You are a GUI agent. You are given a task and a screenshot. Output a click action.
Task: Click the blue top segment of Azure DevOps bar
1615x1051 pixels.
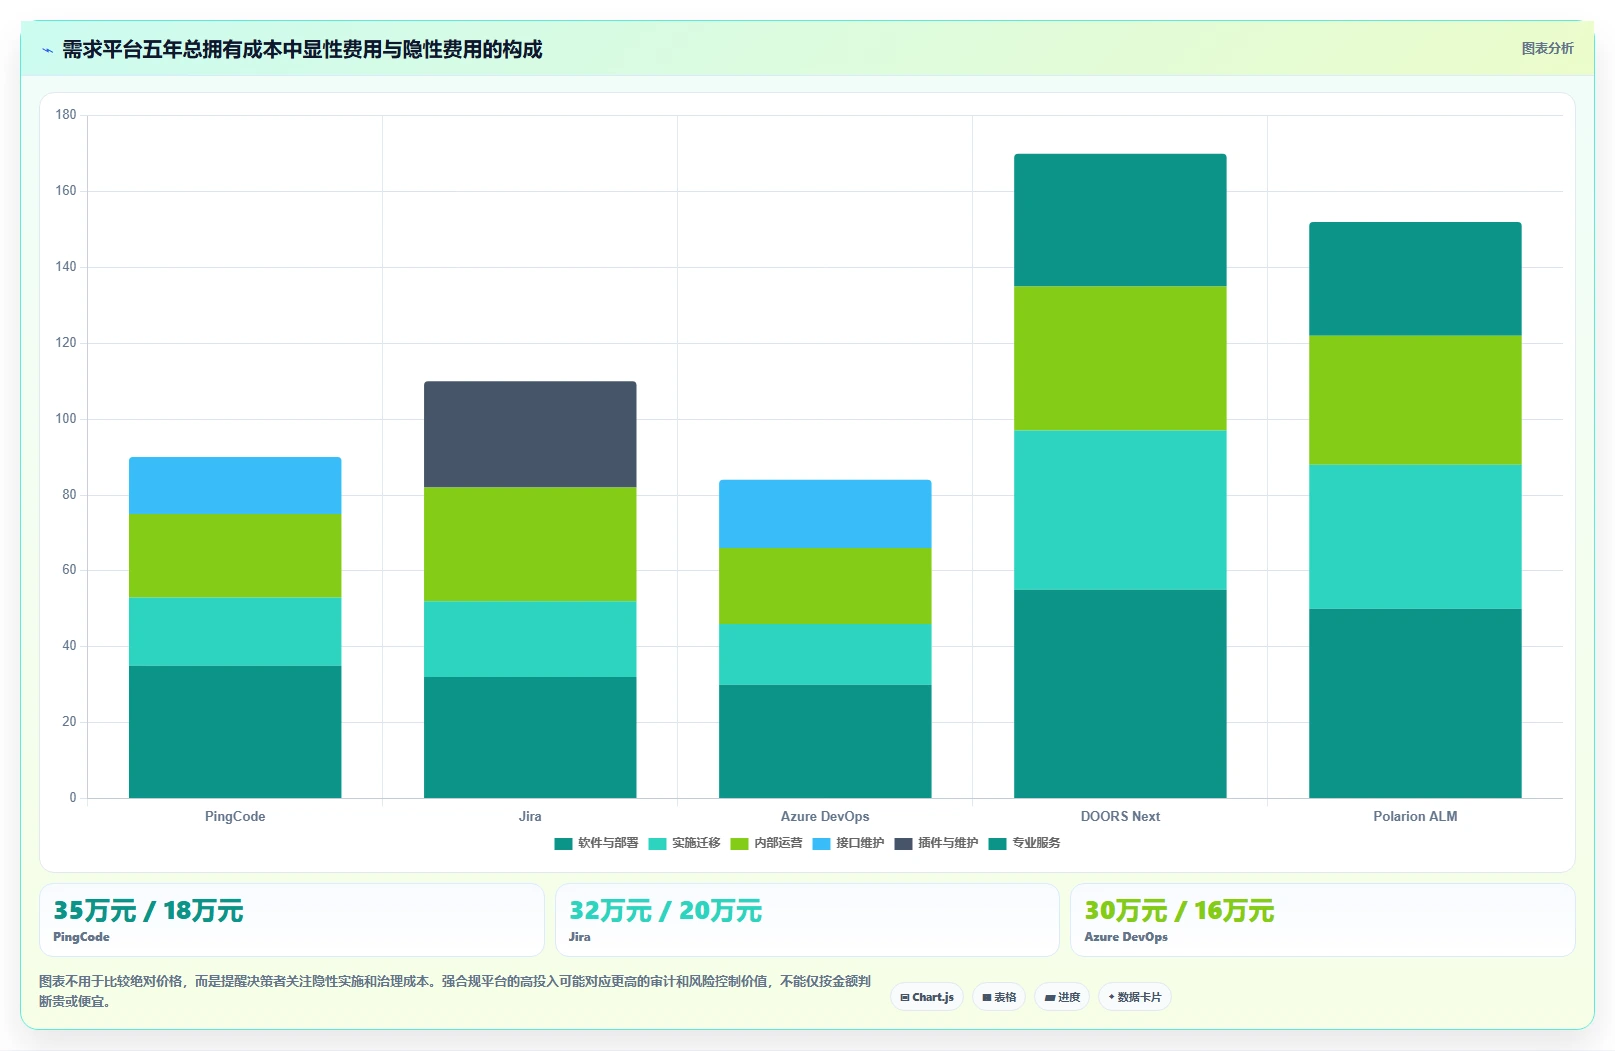tap(825, 514)
